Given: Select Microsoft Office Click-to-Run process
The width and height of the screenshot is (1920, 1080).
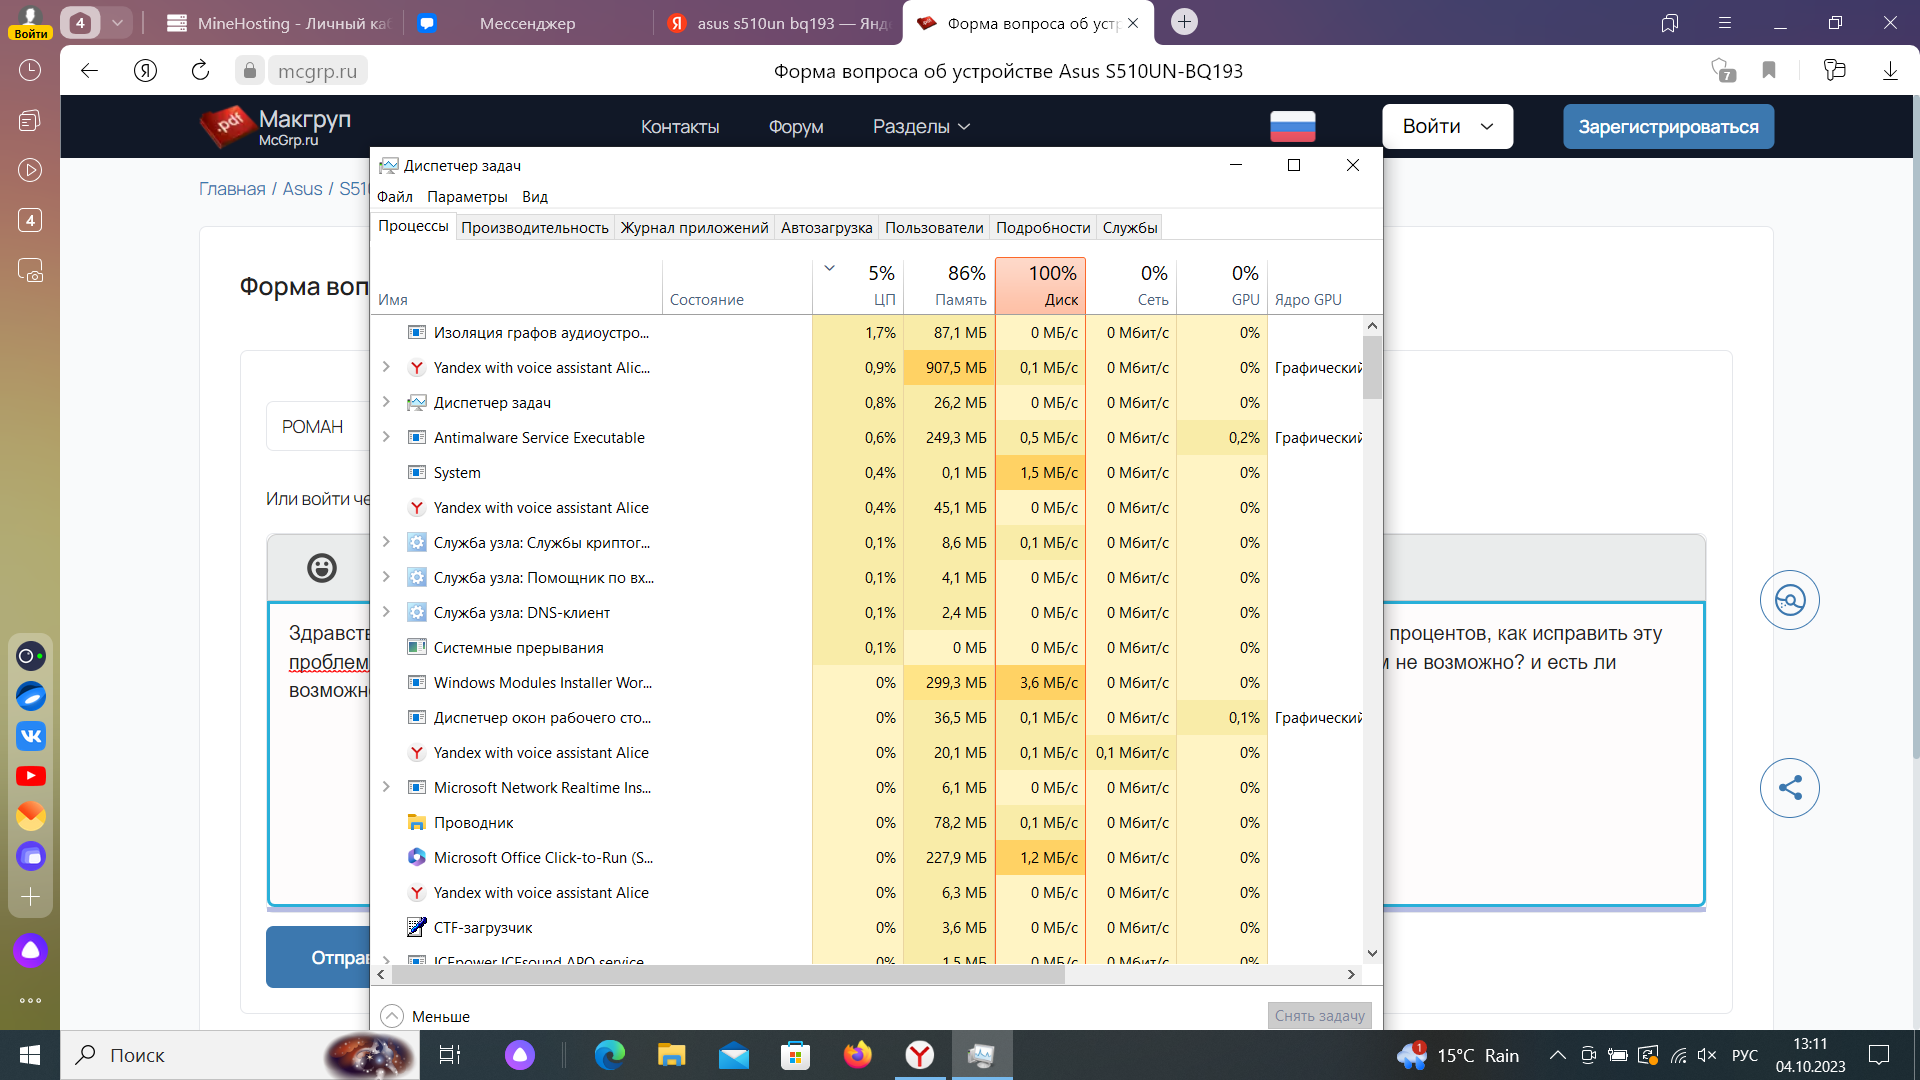Looking at the screenshot, I should (x=866, y=857).
